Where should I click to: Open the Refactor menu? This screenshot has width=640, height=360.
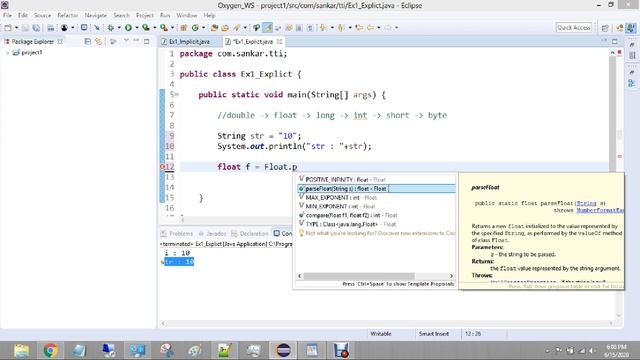(67, 16)
